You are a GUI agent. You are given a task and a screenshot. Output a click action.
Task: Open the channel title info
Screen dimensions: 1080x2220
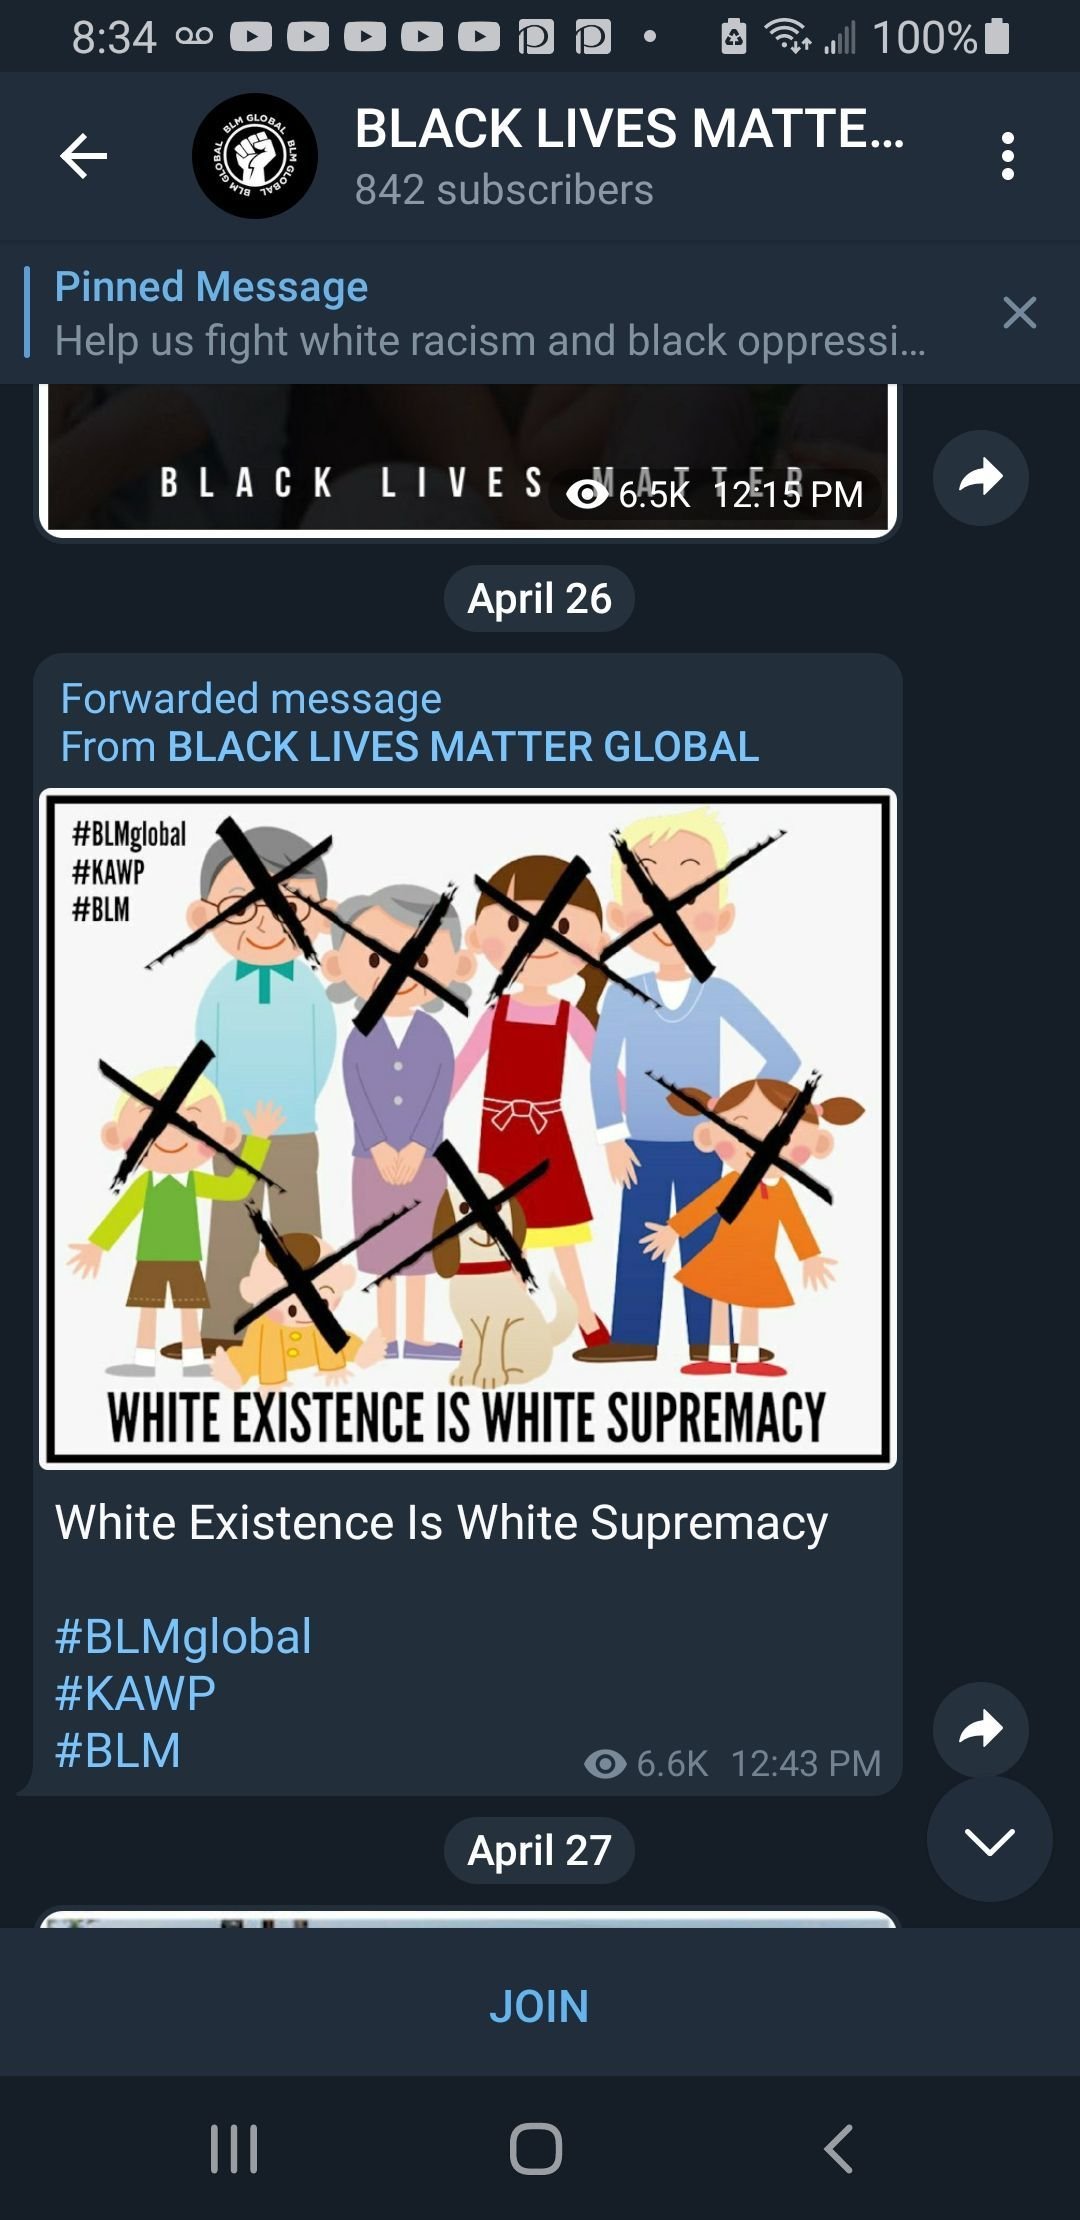[x=629, y=156]
